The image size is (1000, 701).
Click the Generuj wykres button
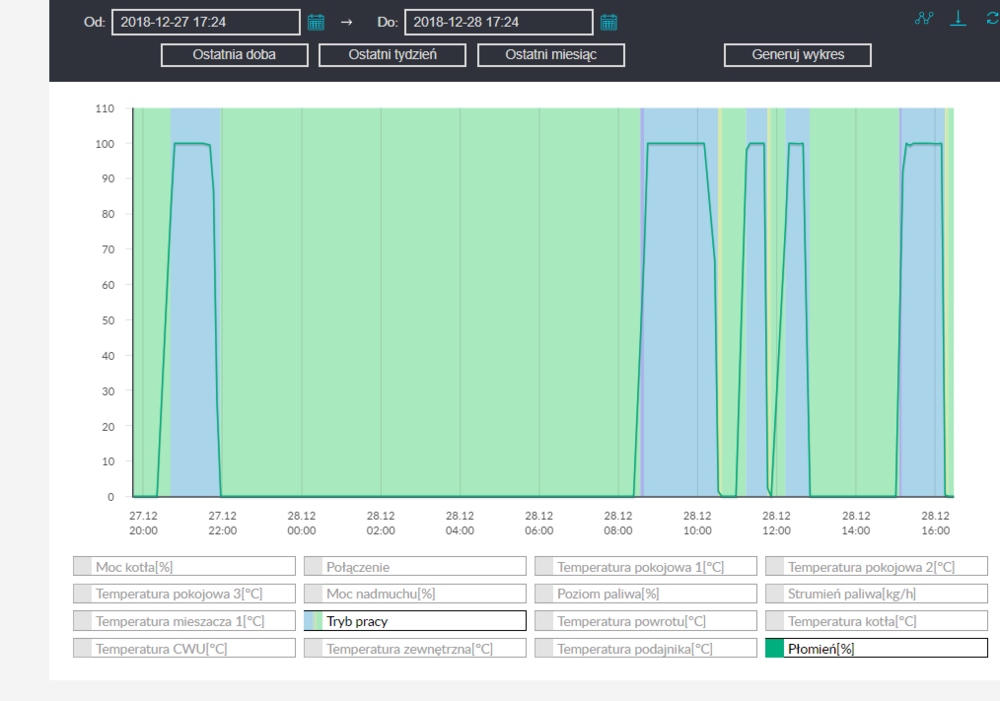pyautogui.click(x=797, y=55)
